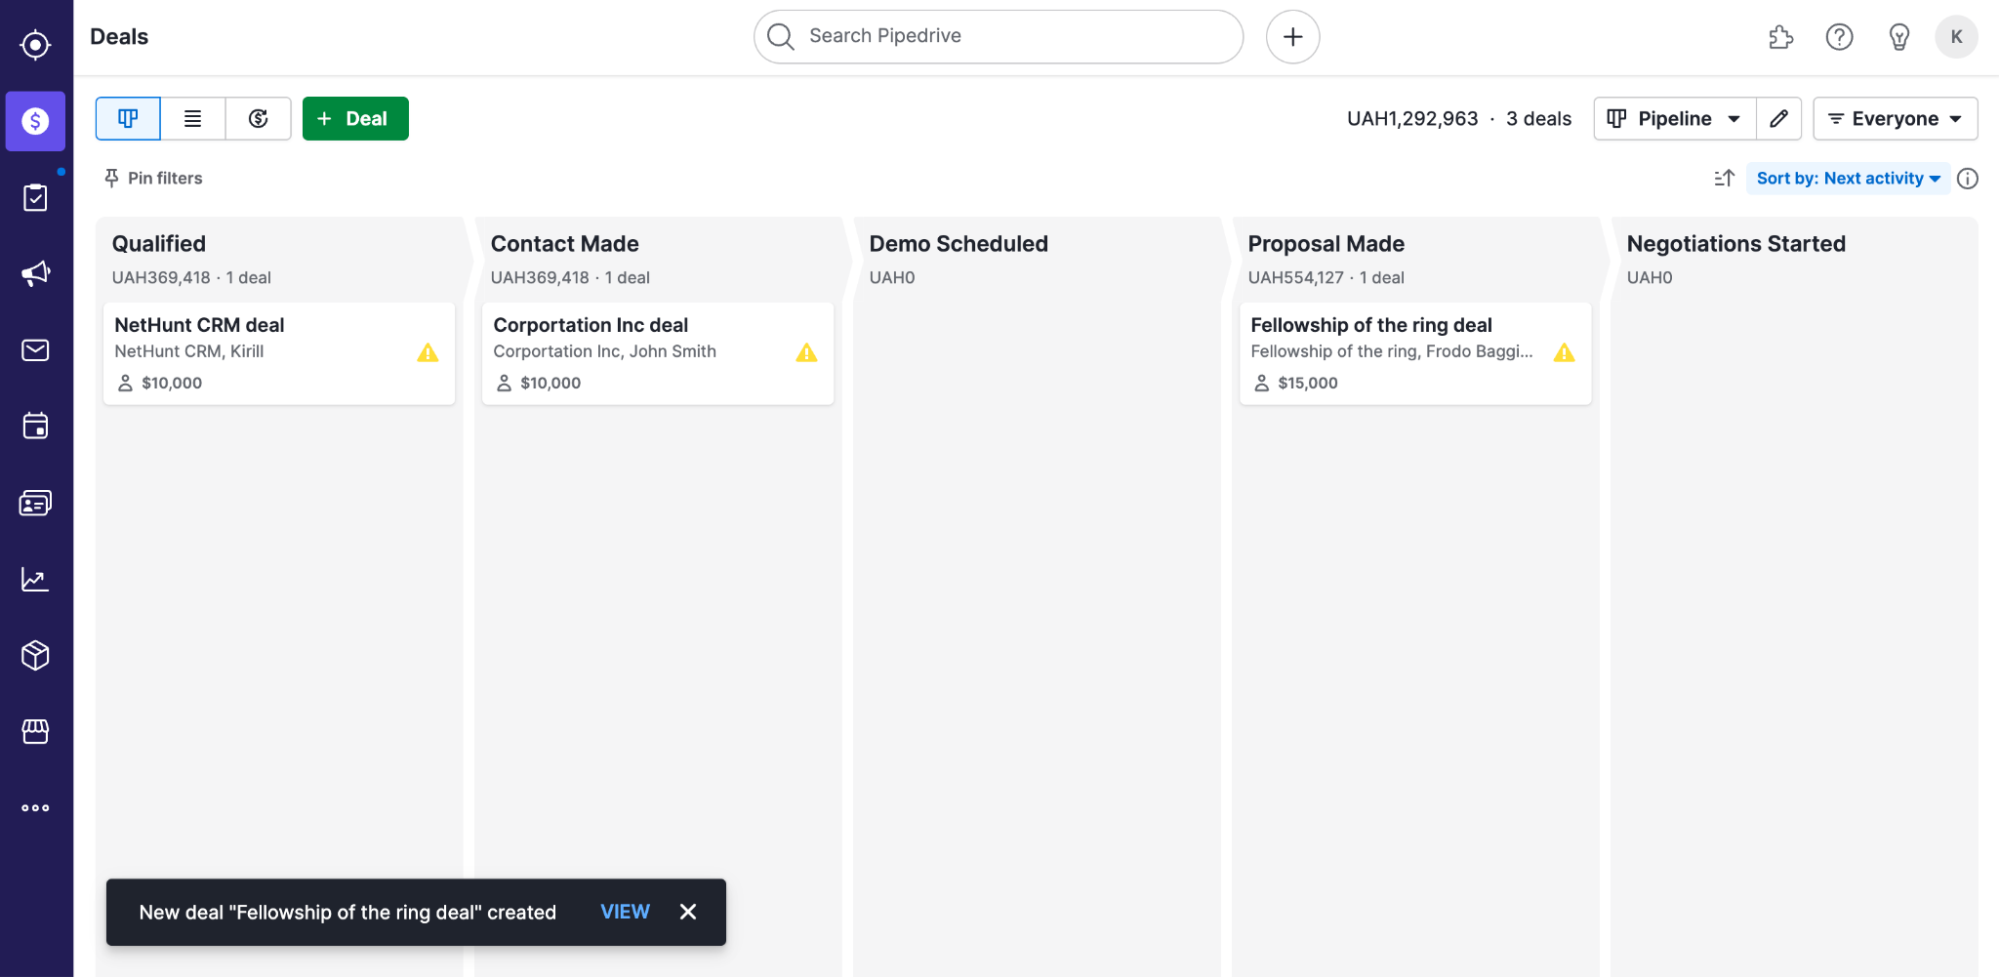Open the Deals tab header
This screenshot has height=978, width=1999.
pyautogui.click(x=118, y=36)
